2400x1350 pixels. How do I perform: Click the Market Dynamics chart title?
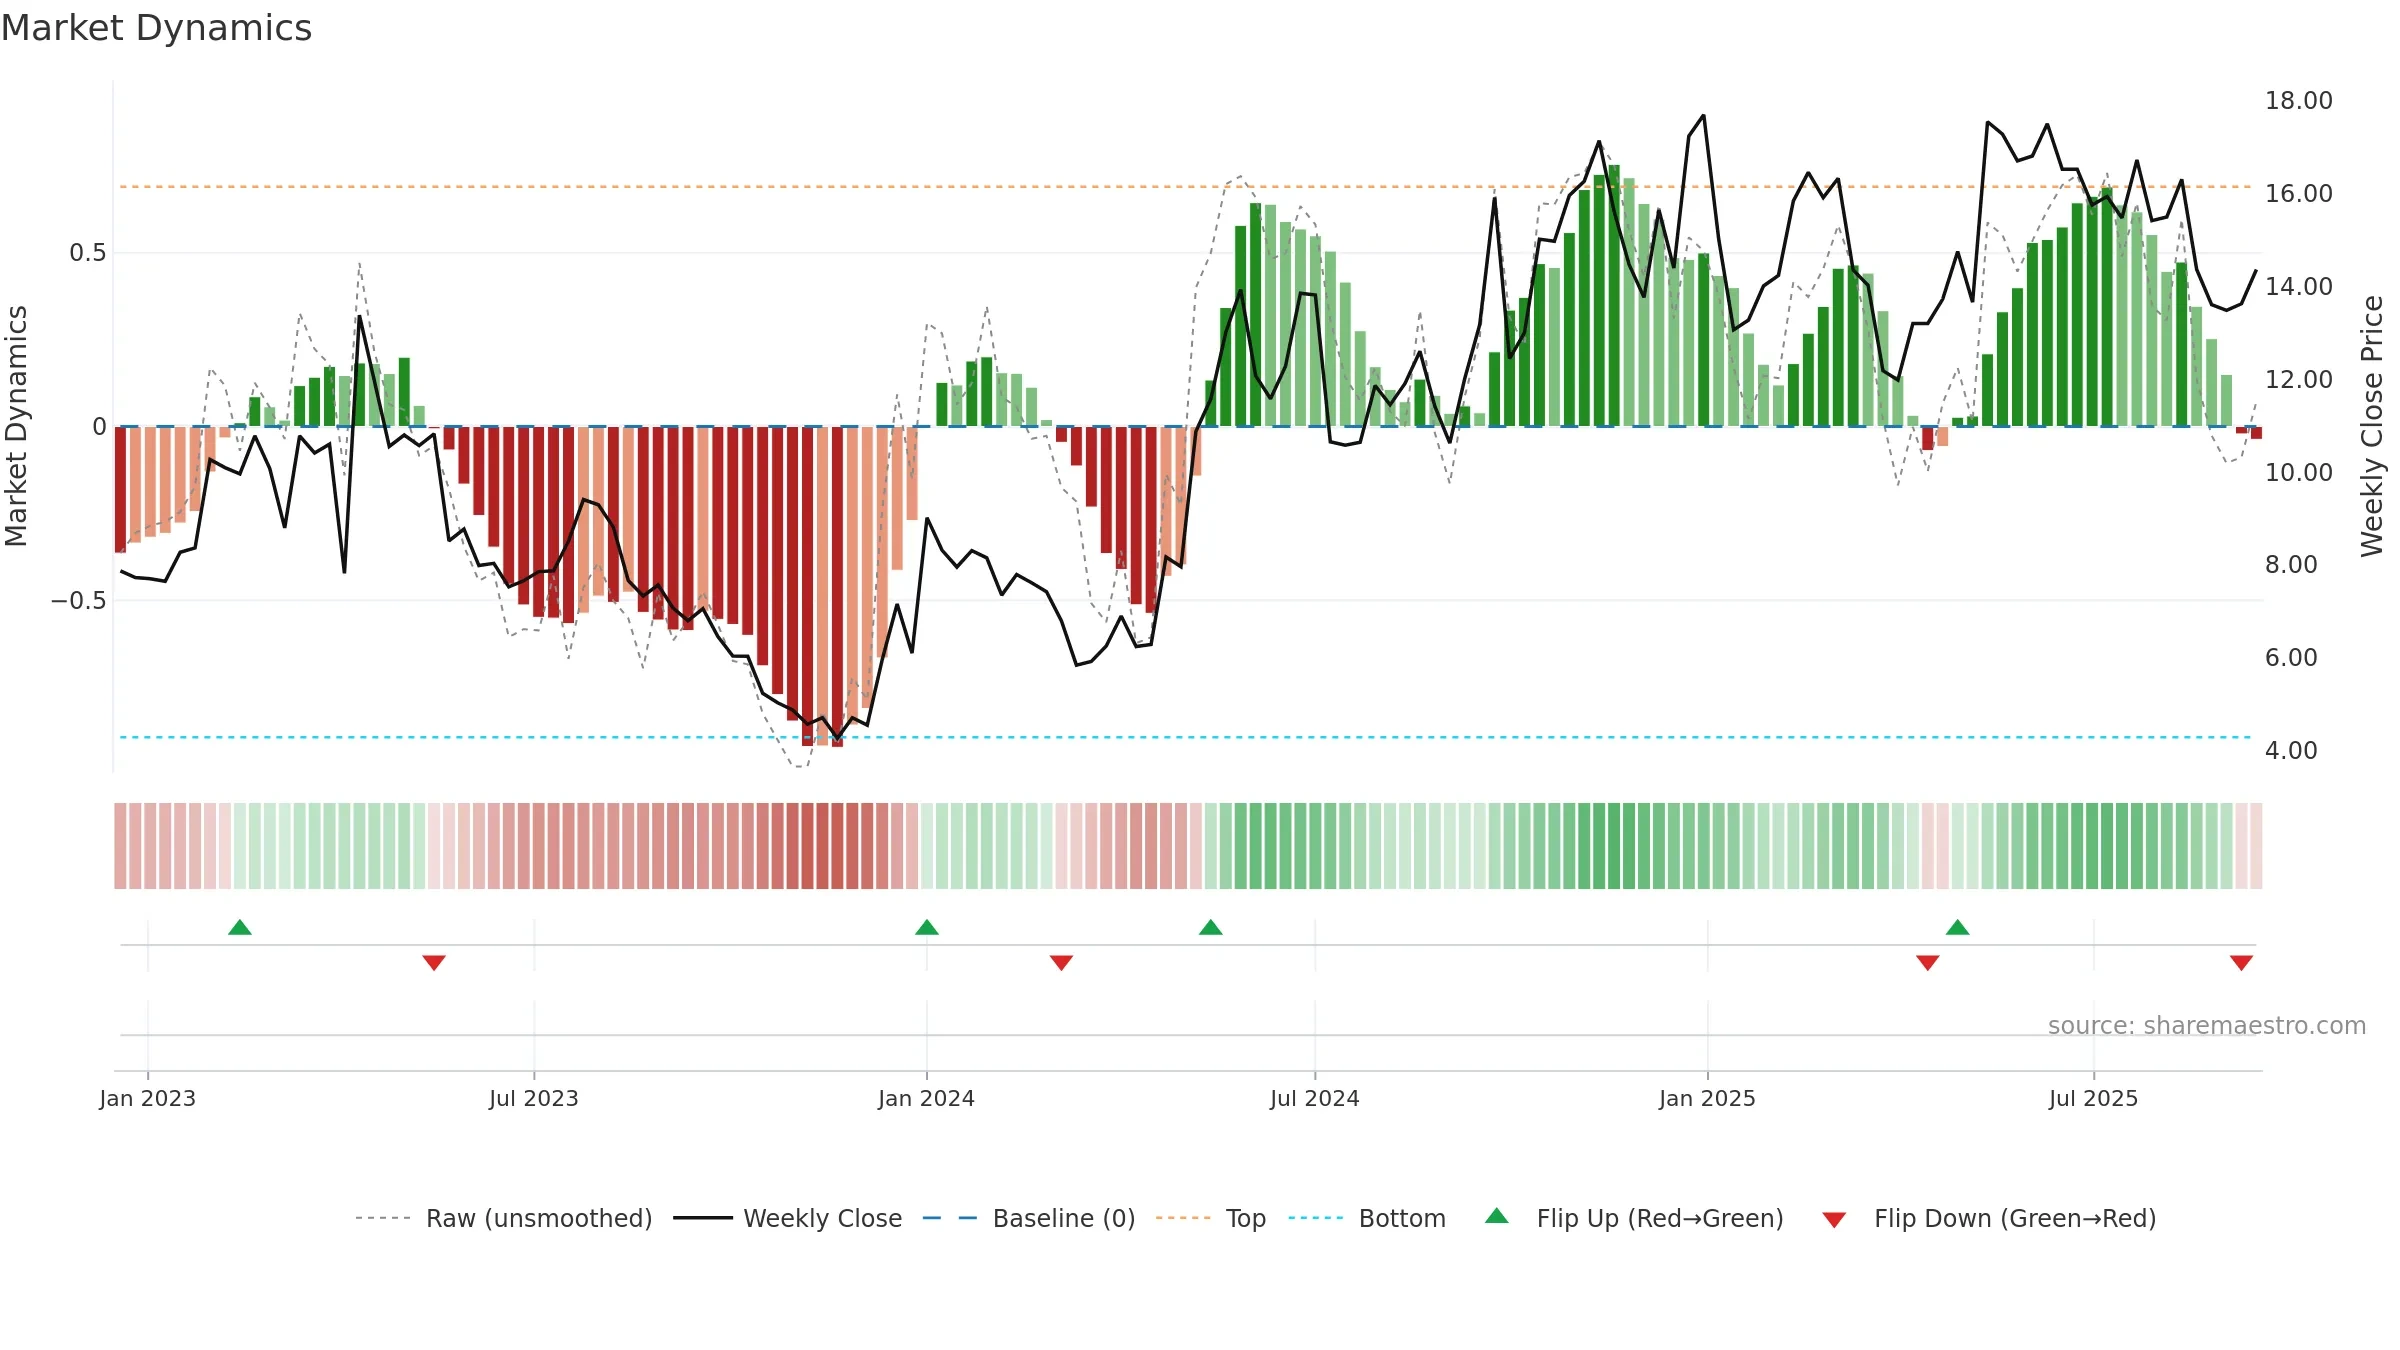click(156, 28)
